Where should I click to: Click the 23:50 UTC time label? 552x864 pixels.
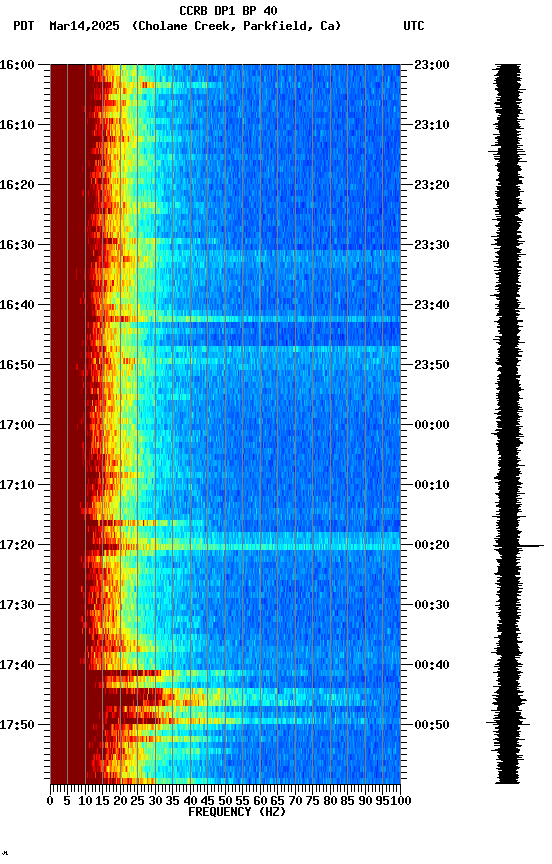[432, 365]
